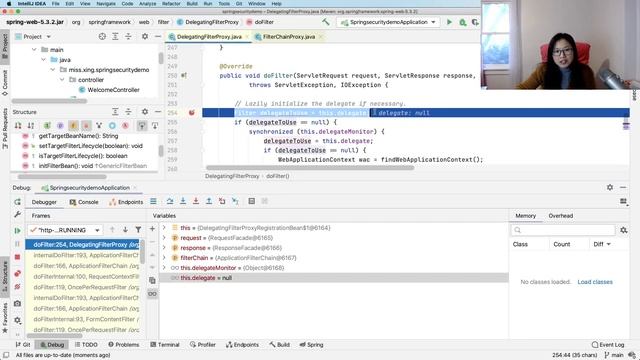Click the Step Into debugger icon

tap(183, 201)
